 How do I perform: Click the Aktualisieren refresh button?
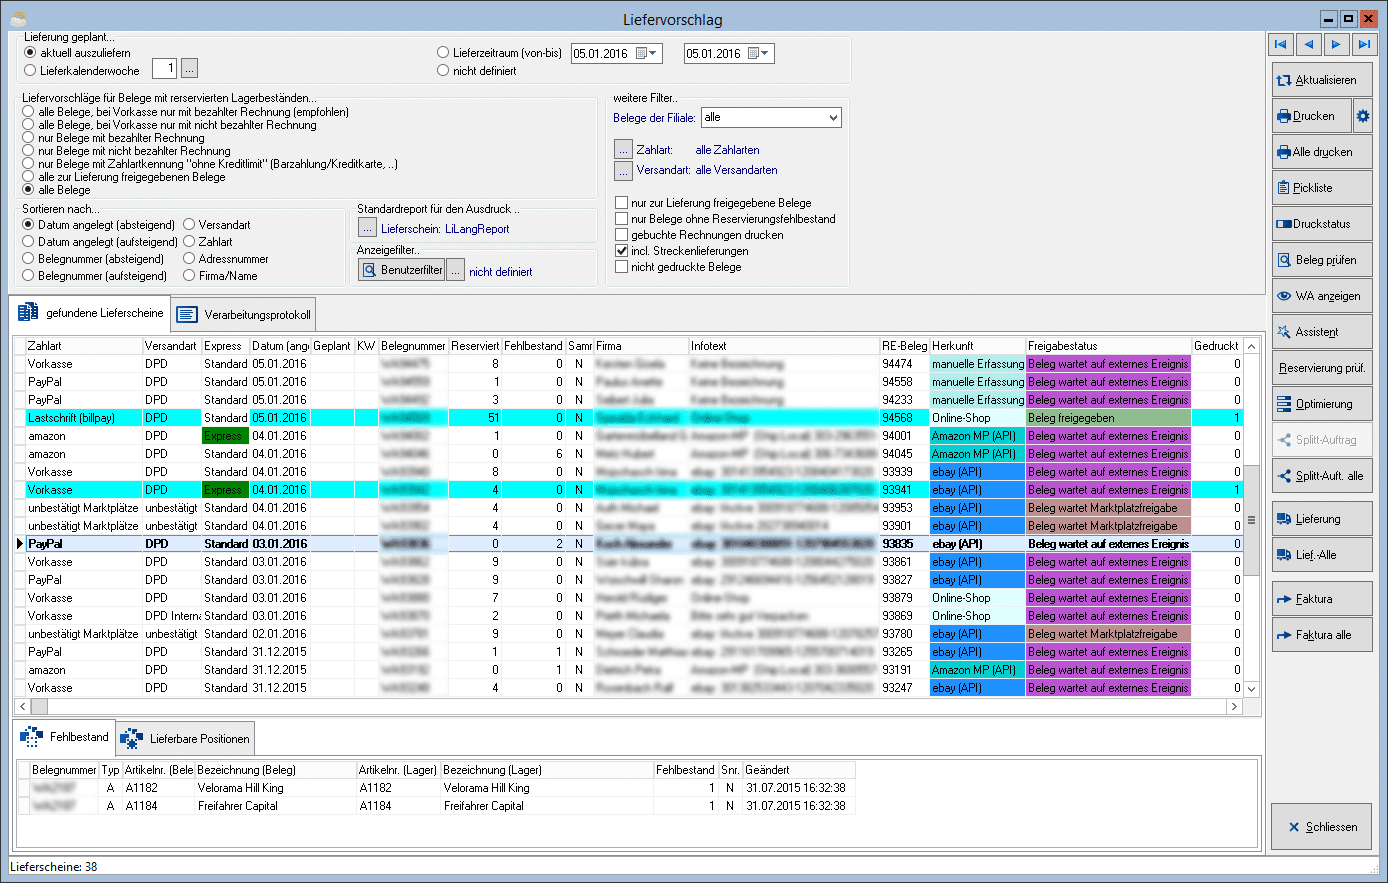(1321, 80)
